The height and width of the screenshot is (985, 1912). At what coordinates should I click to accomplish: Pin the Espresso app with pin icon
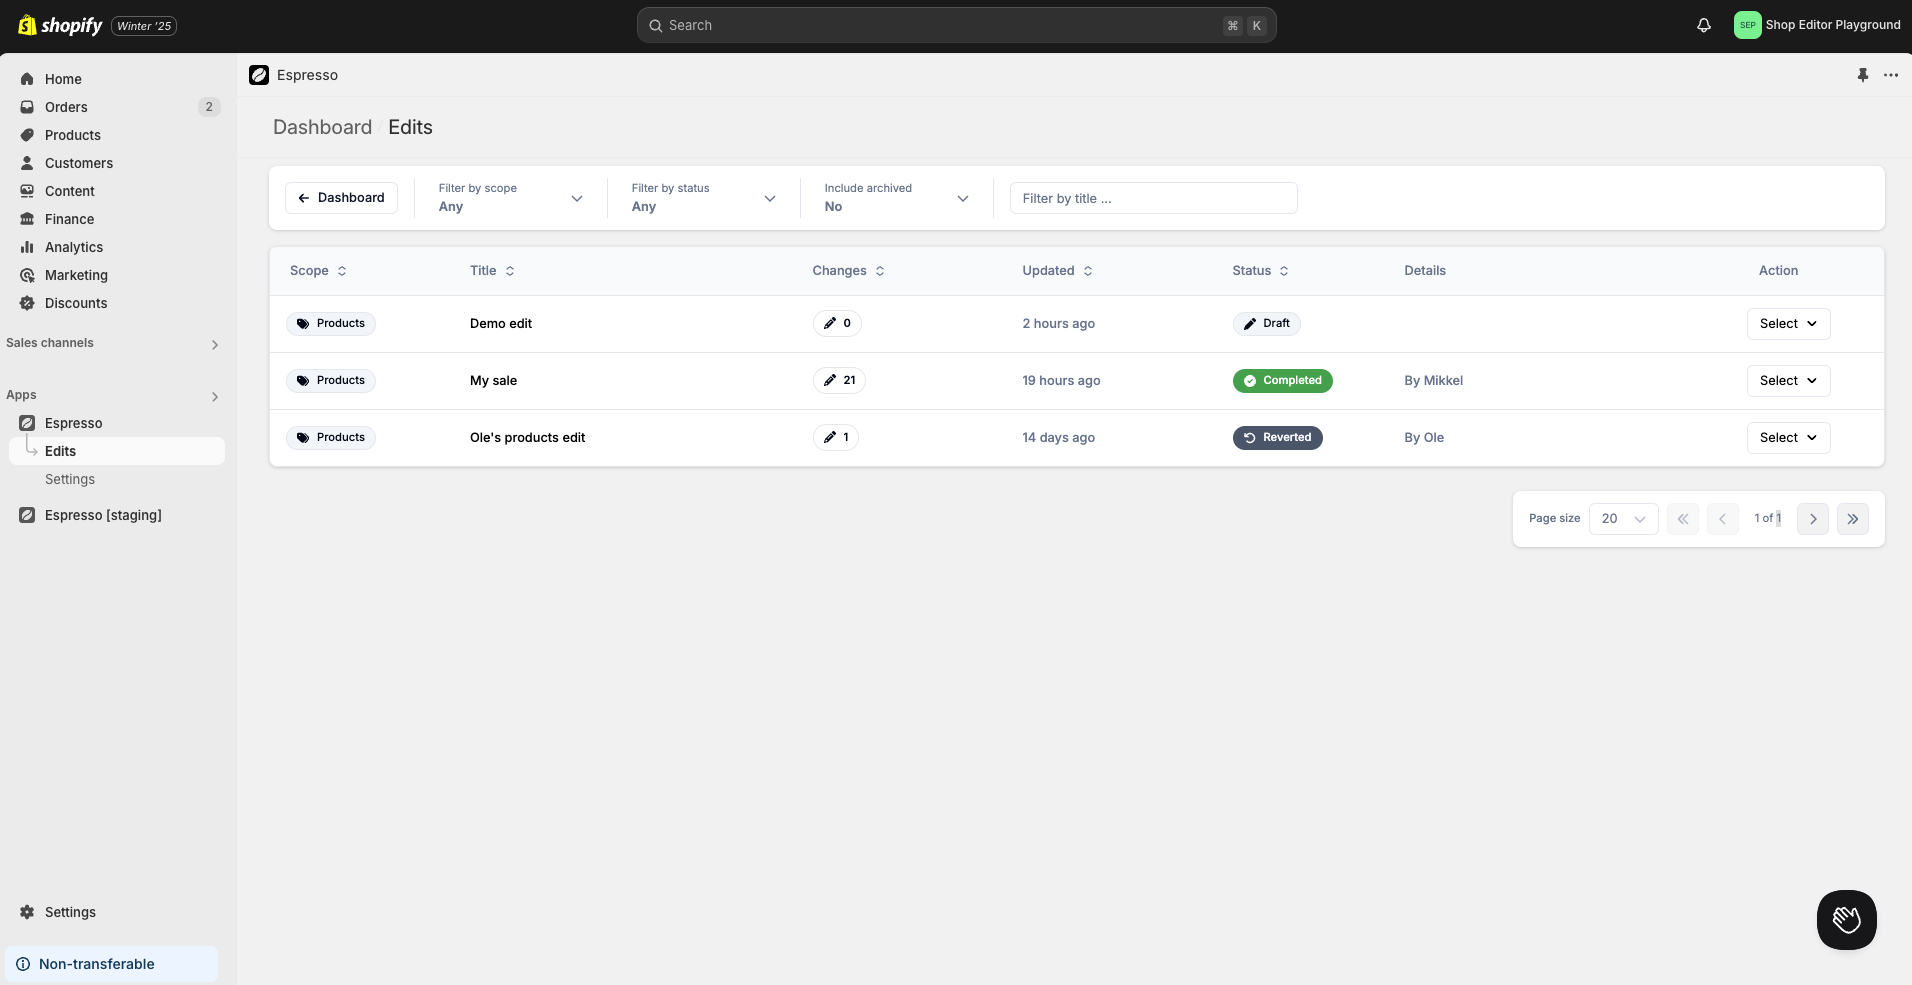coord(1862,75)
